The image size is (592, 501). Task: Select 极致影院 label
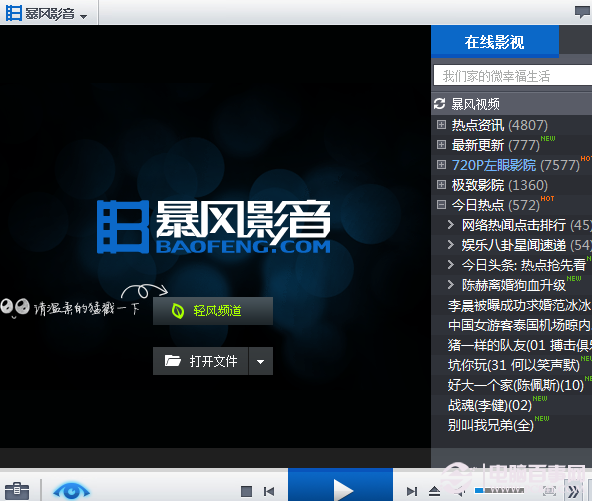(478, 185)
